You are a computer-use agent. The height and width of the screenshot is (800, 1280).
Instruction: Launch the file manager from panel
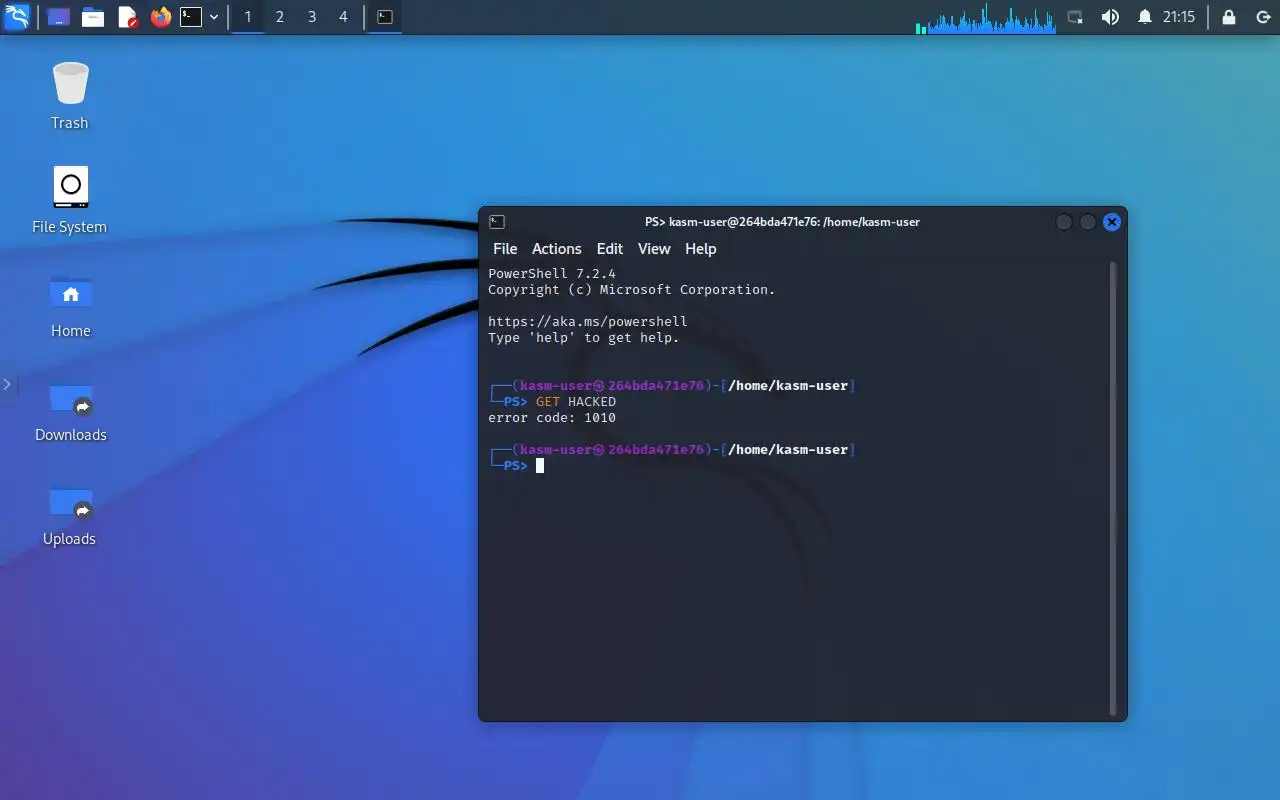[x=93, y=17]
